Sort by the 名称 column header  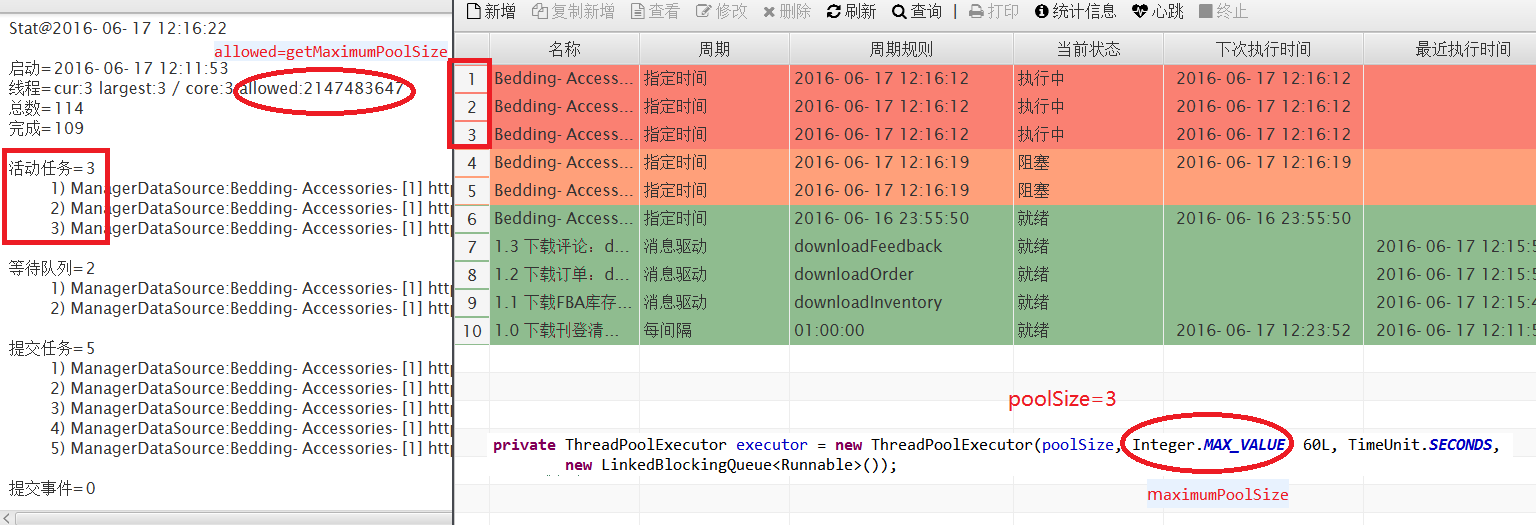(564, 49)
